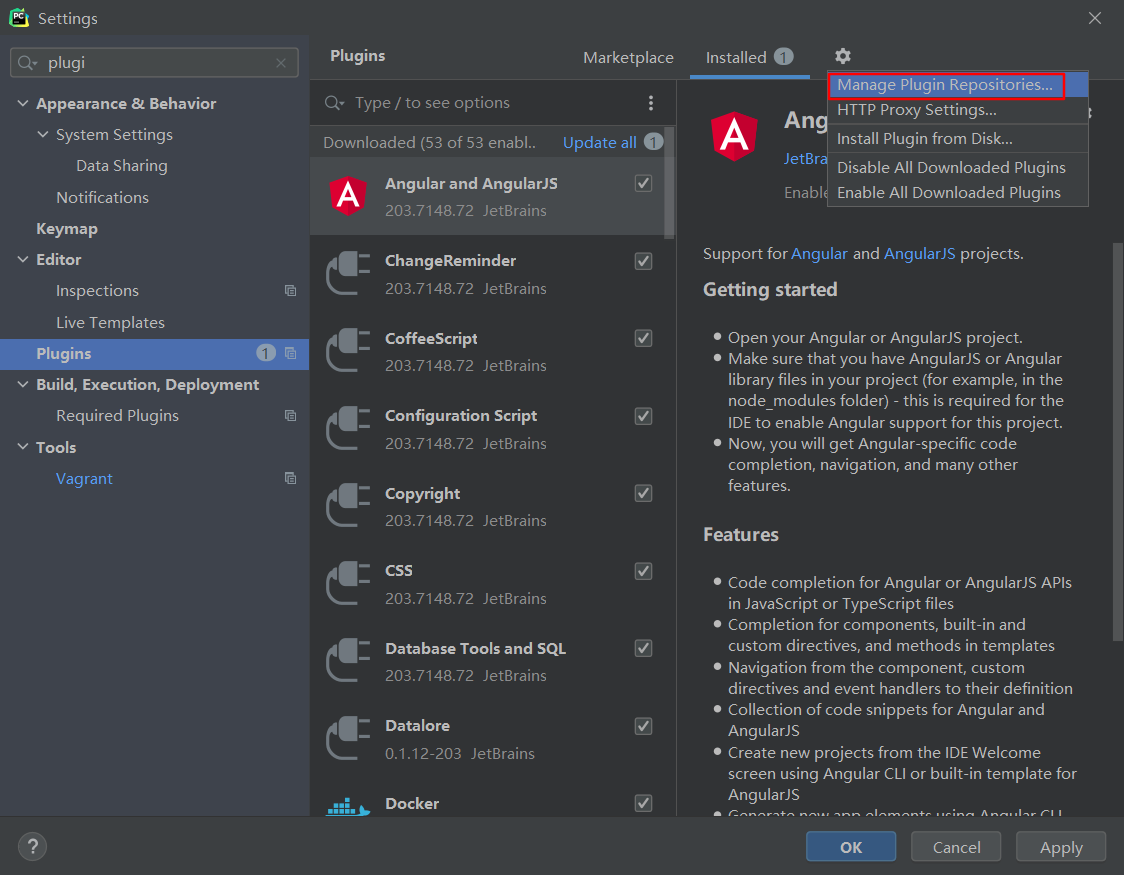This screenshot has height=875, width=1124.
Task: Click the project-level icon beside Vagrant
Action: tap(290, 478)
